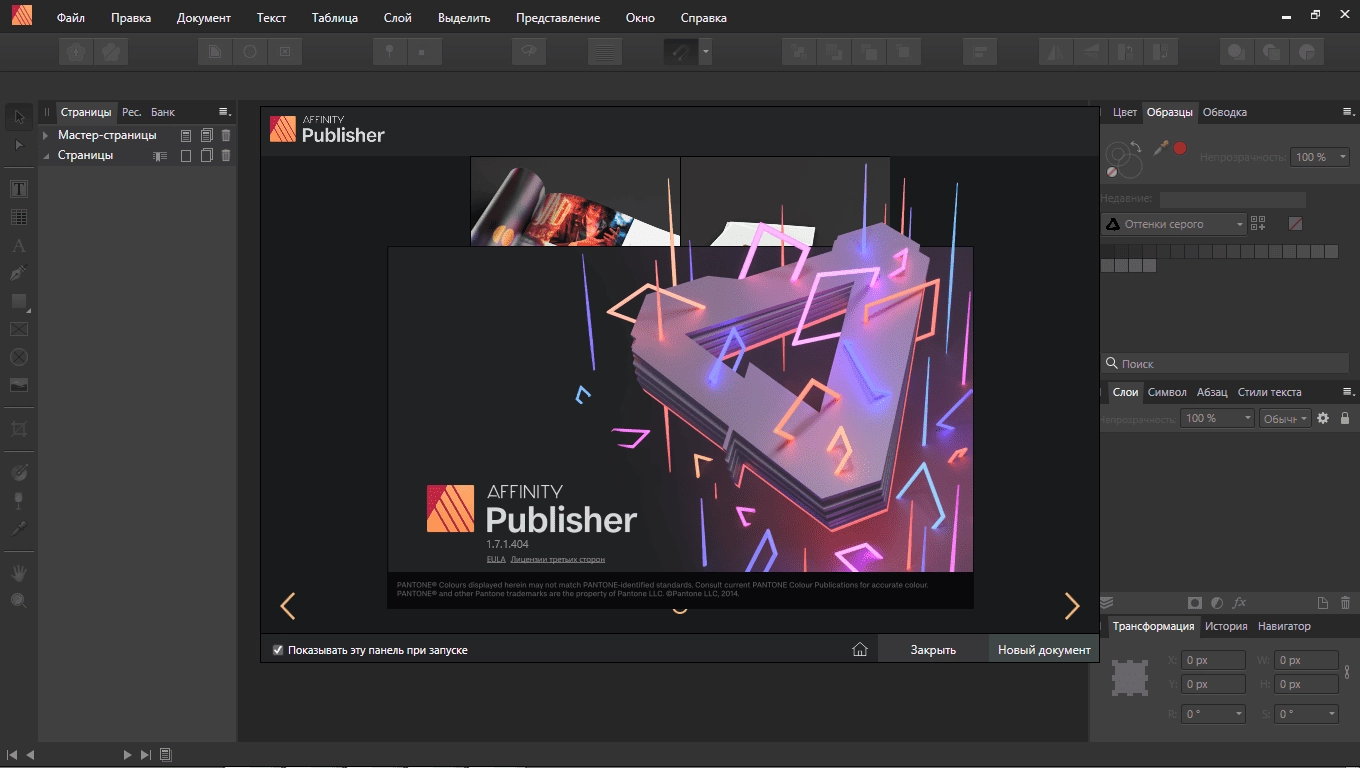Image resolution: width=1360 pixels, height=768 pixels.
Task: Open Лицензии третьих сторон link
Action: (x=558, y=559)
